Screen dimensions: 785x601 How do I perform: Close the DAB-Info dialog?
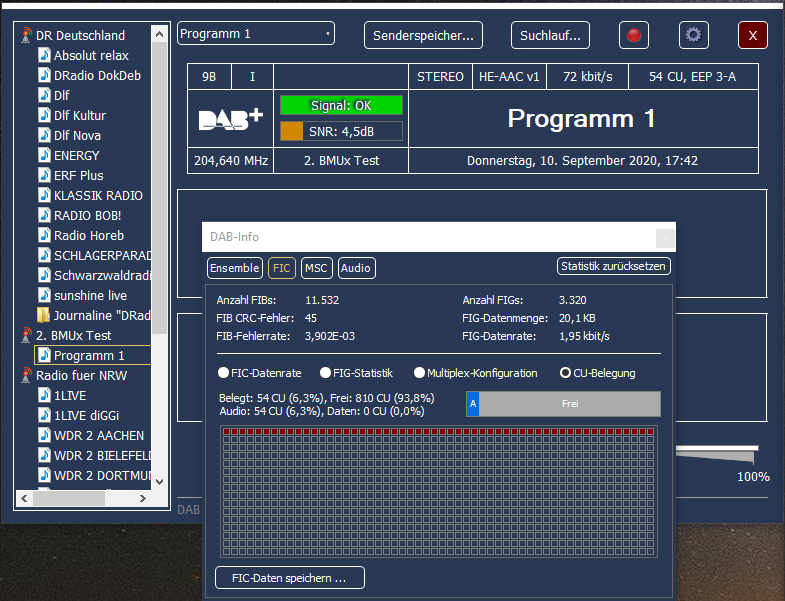coord(665,238)
